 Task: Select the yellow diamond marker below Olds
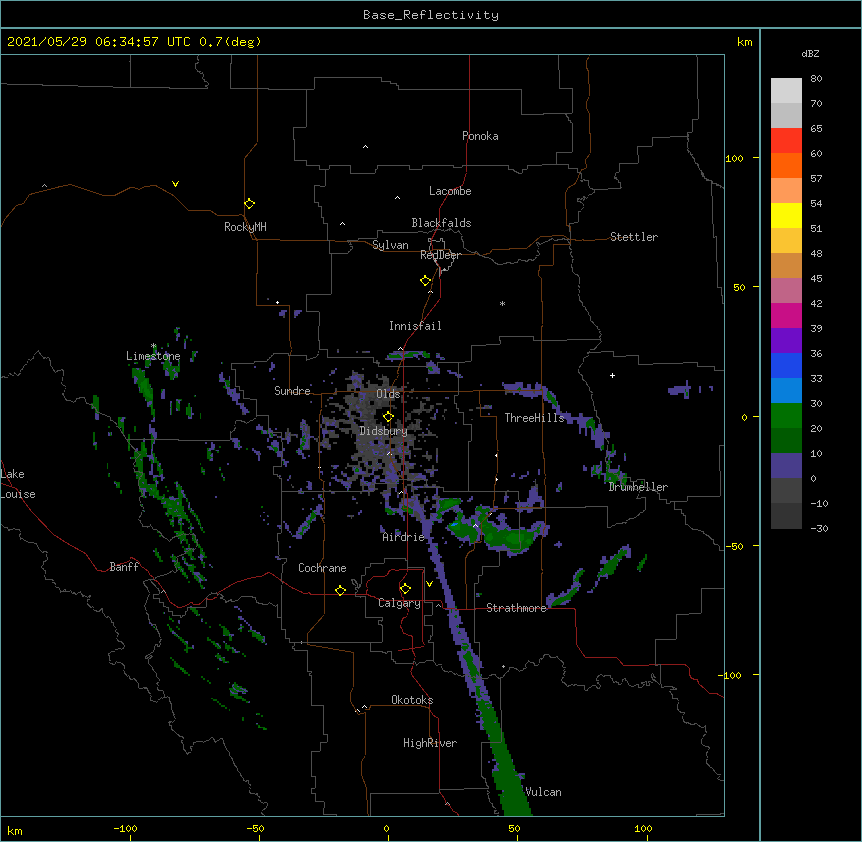coord(388,416)
